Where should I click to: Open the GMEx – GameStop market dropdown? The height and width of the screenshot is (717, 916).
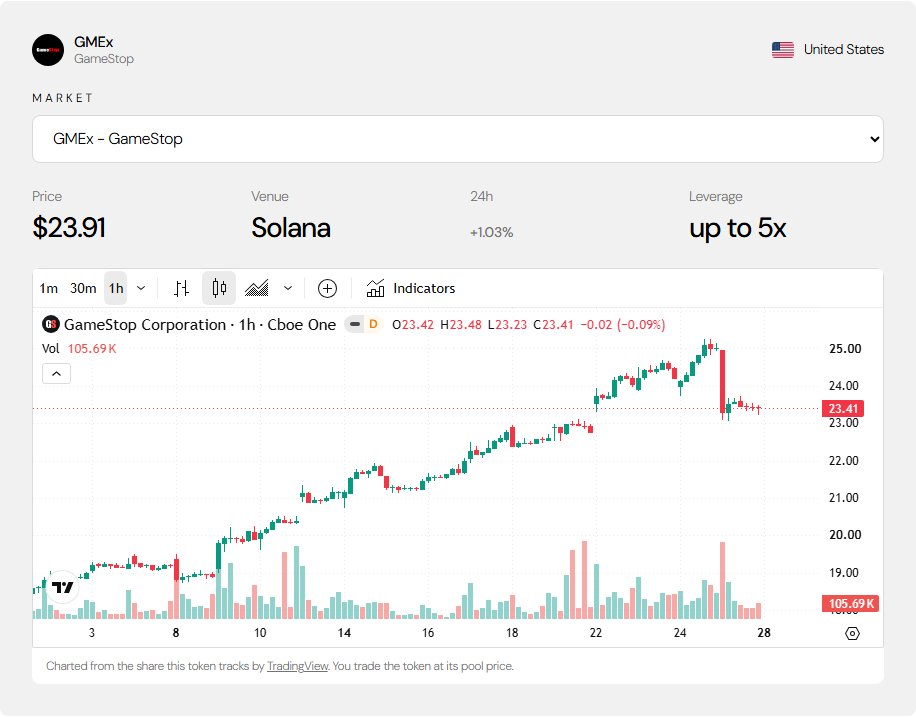tap(457, 139)
